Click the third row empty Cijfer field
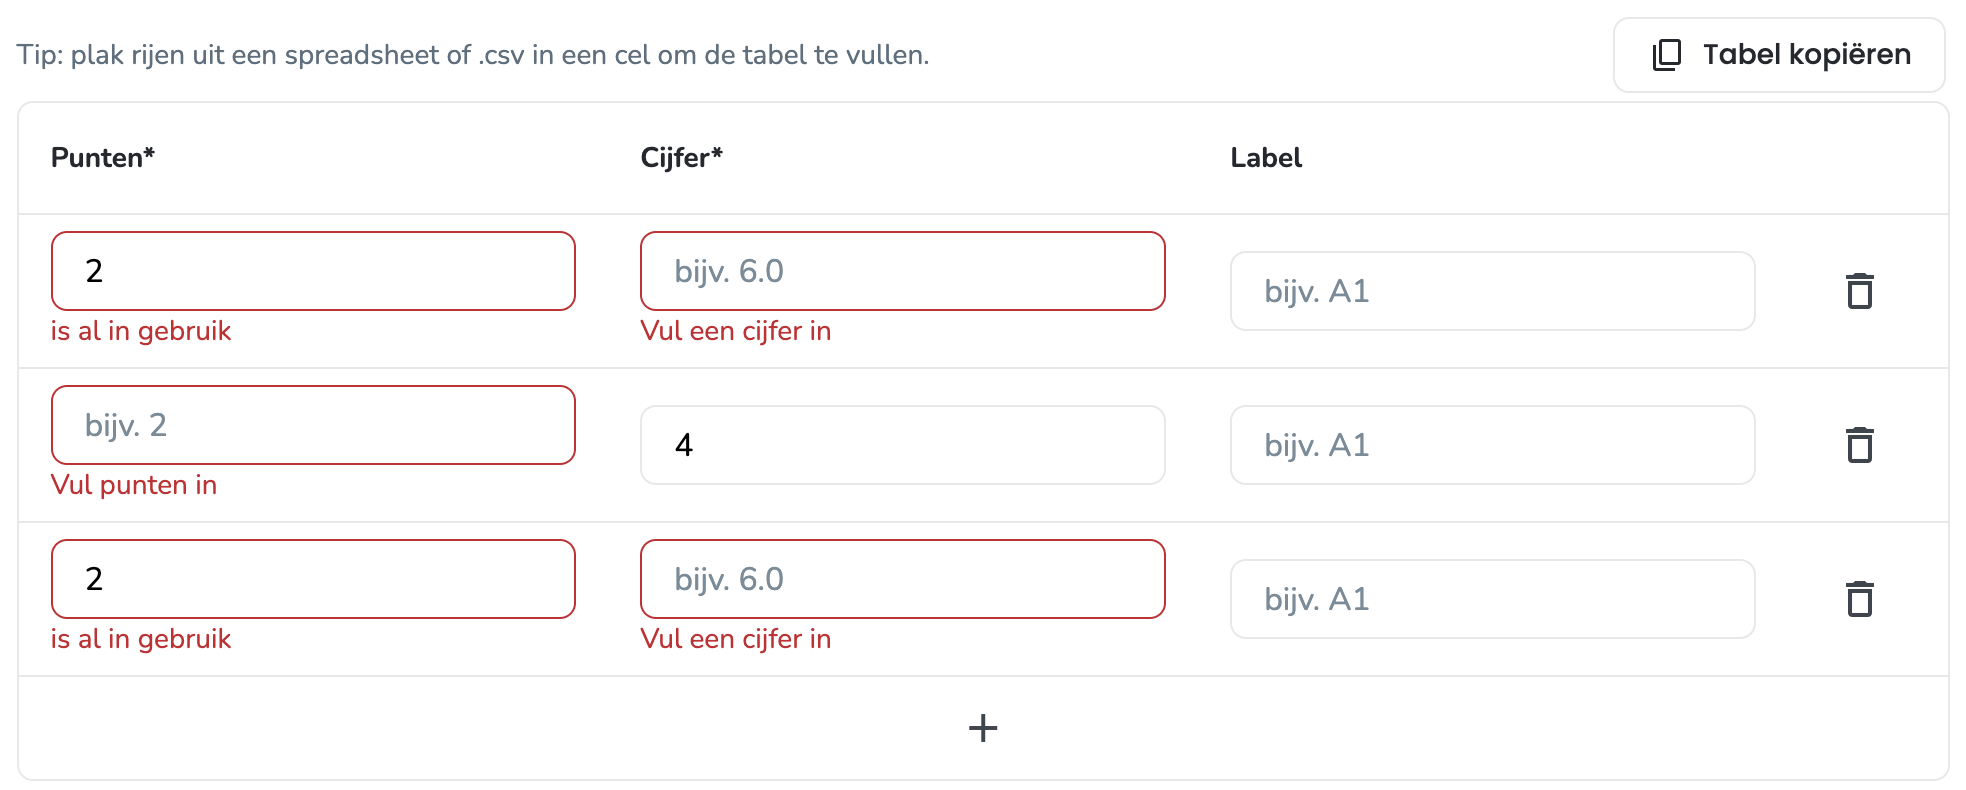 [x=903, y=579]
